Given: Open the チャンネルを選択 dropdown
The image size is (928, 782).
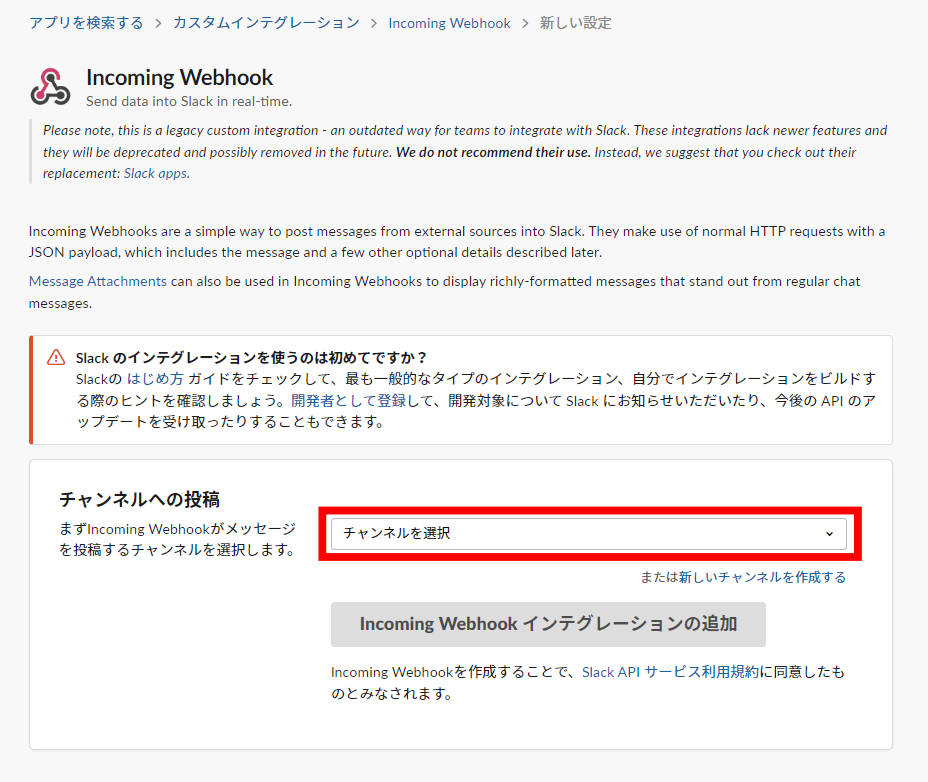Looking at the screenshot, I should 589,533.
